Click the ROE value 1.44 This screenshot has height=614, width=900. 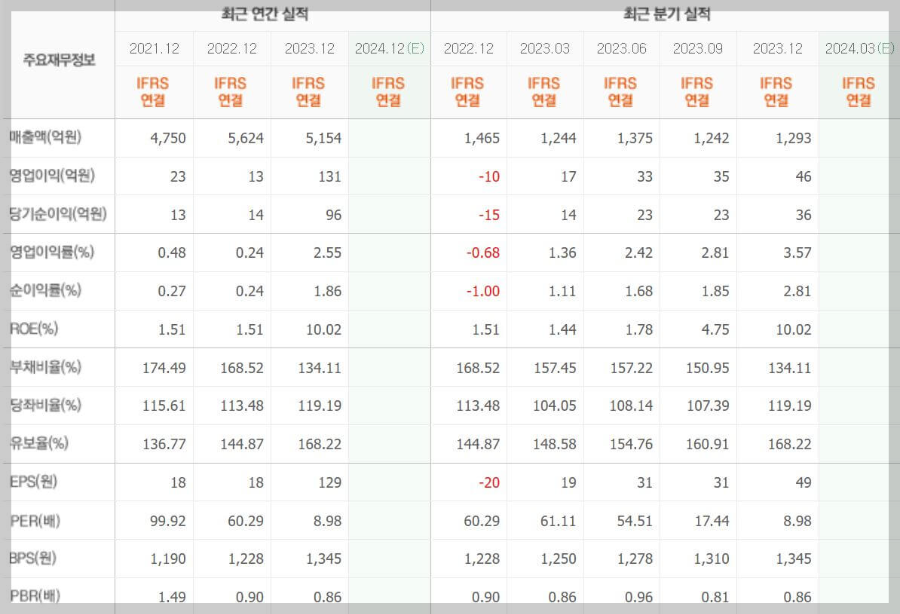pos(562,330)
